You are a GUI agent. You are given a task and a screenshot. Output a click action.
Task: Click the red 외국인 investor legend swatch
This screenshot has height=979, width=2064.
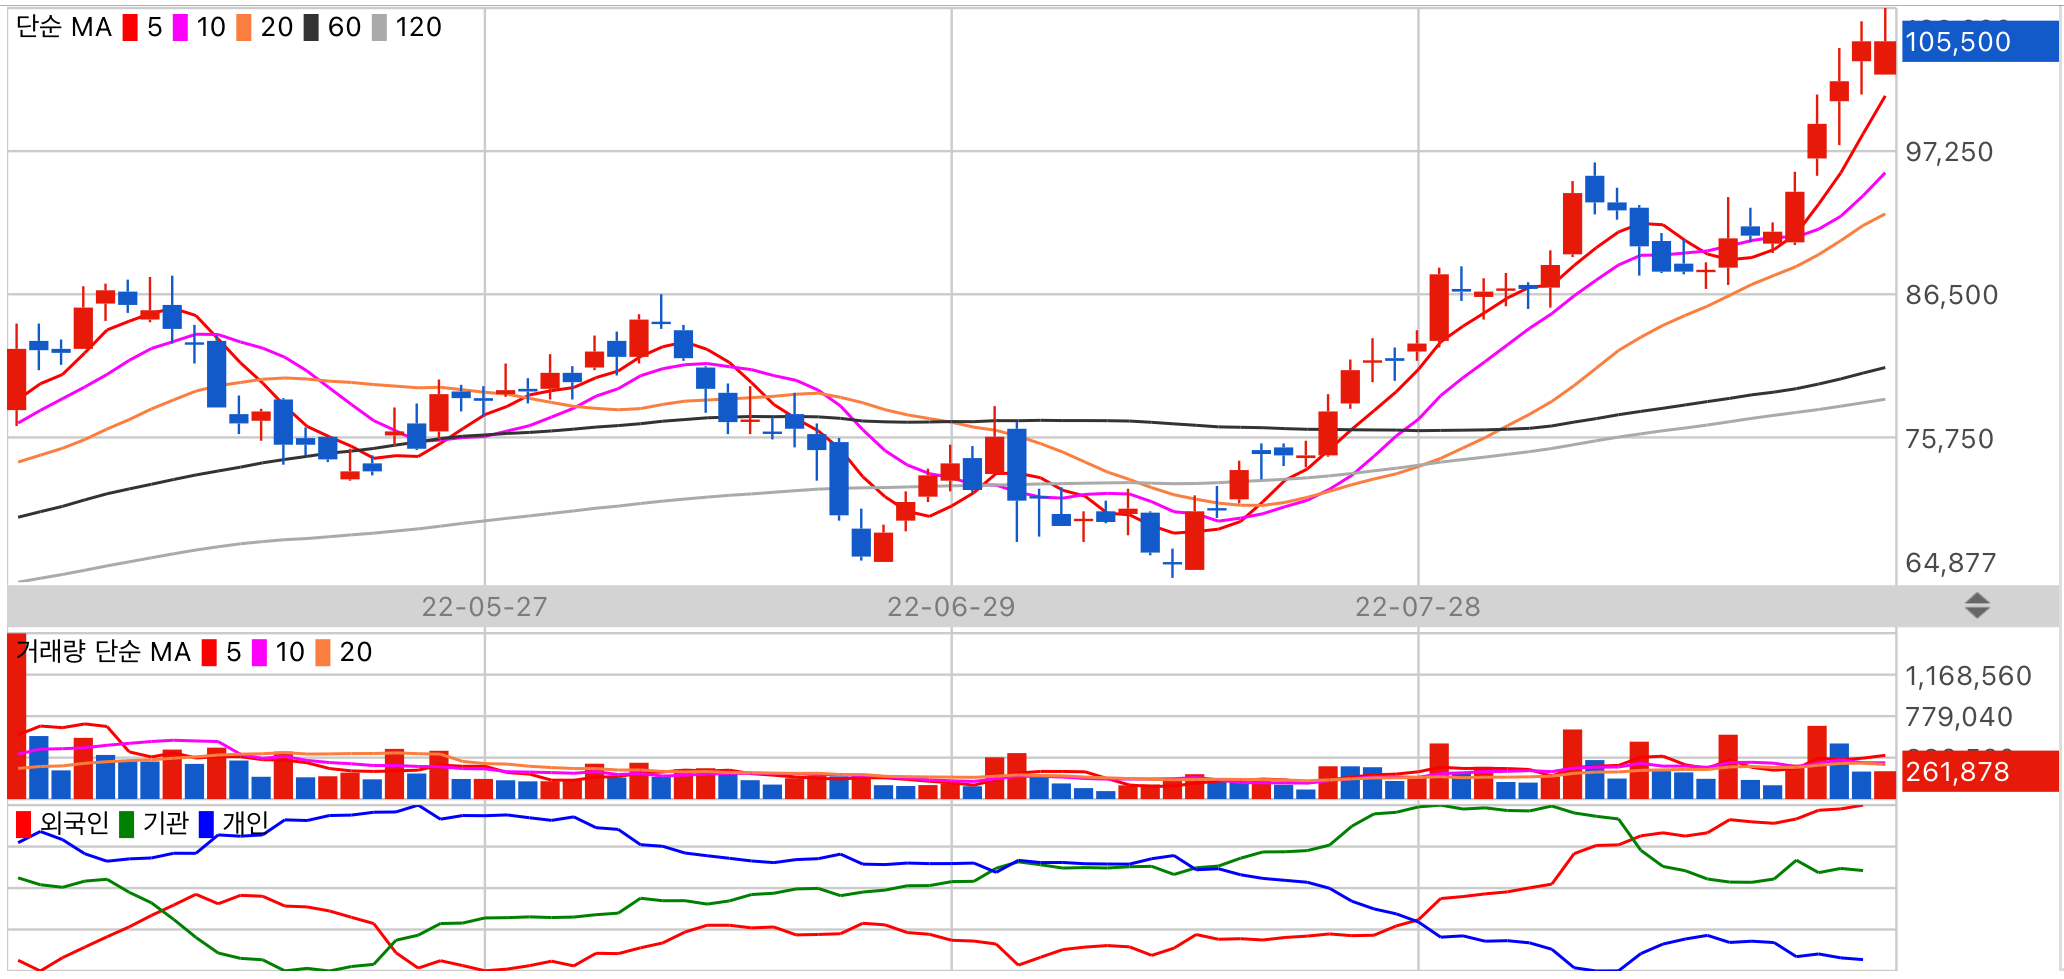point(24,824)
